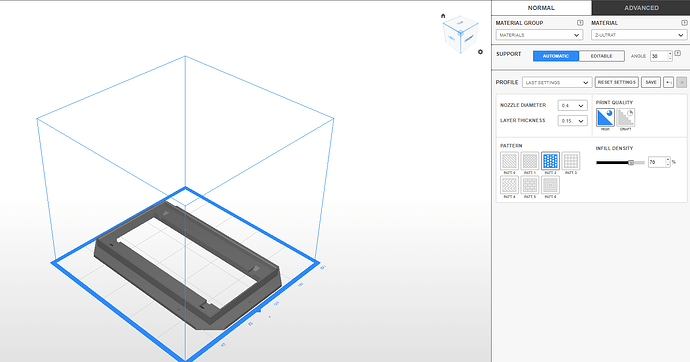Open view settings gear icon near cube
The width and height of the screenshot is (690, 362).
point(480,52)
